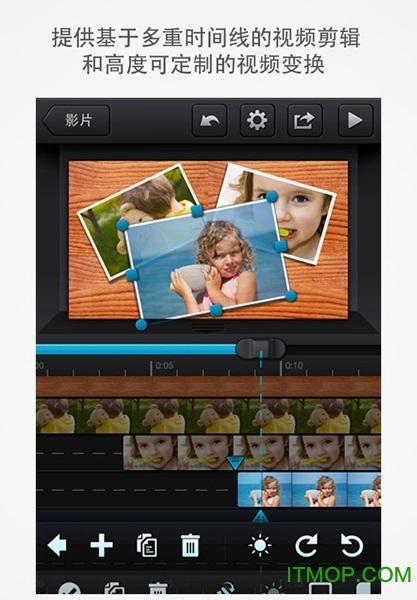Select the teddy bear video track
The width and height of the screenshot is (417, 600).
point(208,416)
